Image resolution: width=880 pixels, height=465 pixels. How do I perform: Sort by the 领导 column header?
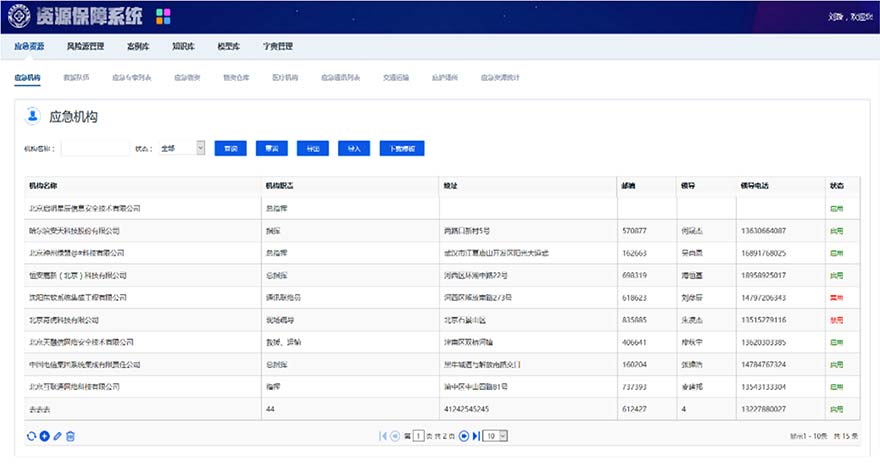[x=707, y=186]
